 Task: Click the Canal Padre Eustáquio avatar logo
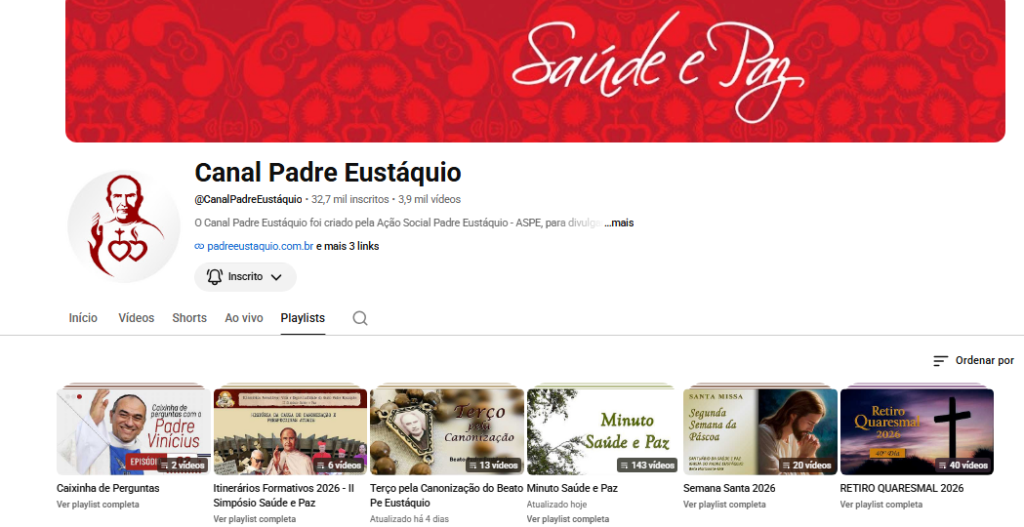pos(124,227)
